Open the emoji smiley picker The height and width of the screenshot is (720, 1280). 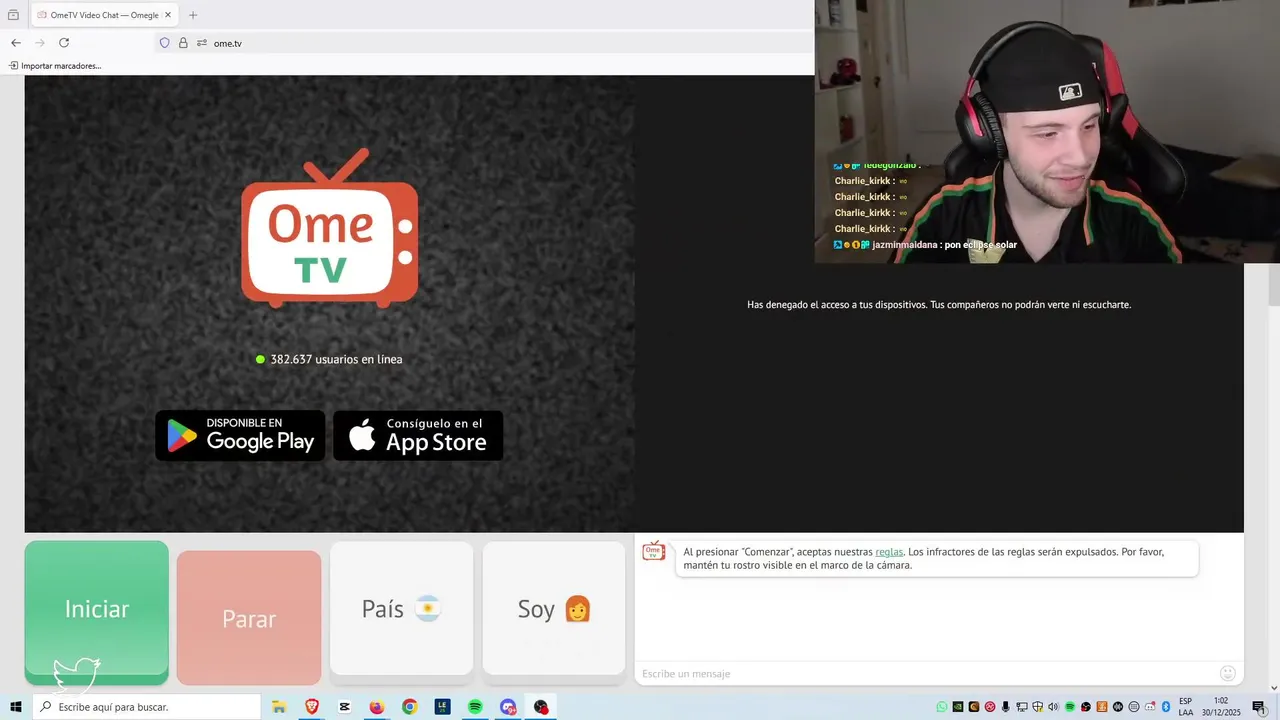coord(1228,673)
